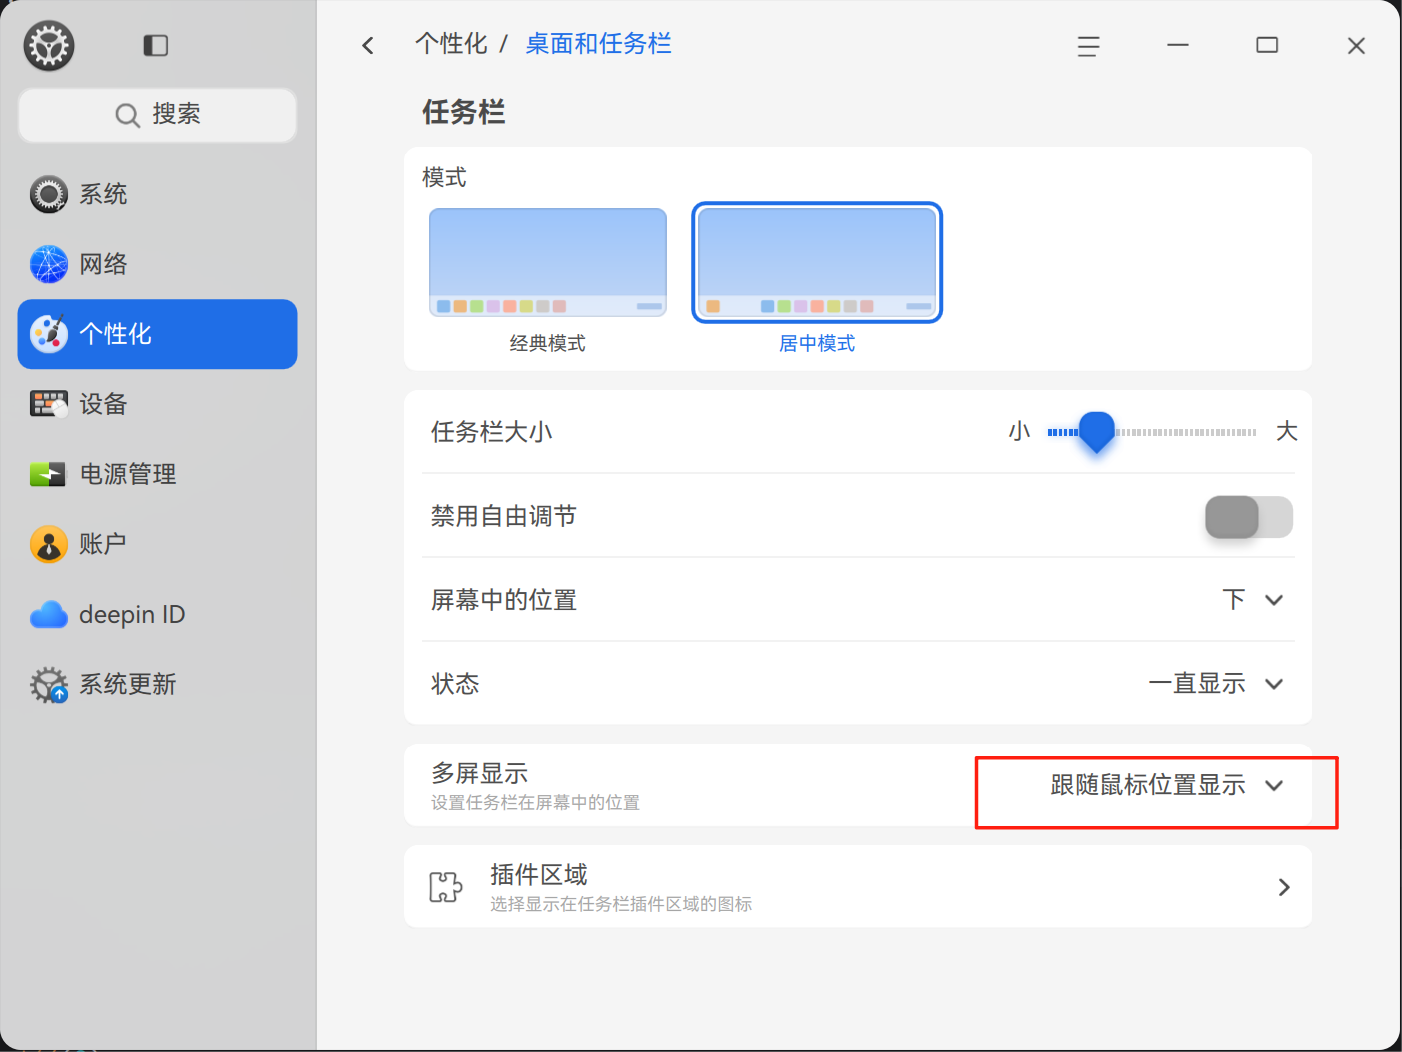Screen dimensions: 1402x1052
Task: Select 电源管理 in the sidebar
Action: pos(157,474)
